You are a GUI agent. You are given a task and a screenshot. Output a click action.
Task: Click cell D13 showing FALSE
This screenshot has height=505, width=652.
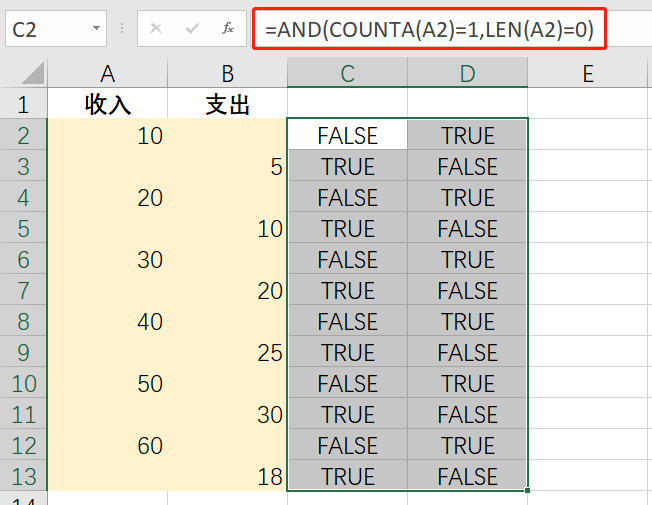pyautogui.click(x=467, y=475)
